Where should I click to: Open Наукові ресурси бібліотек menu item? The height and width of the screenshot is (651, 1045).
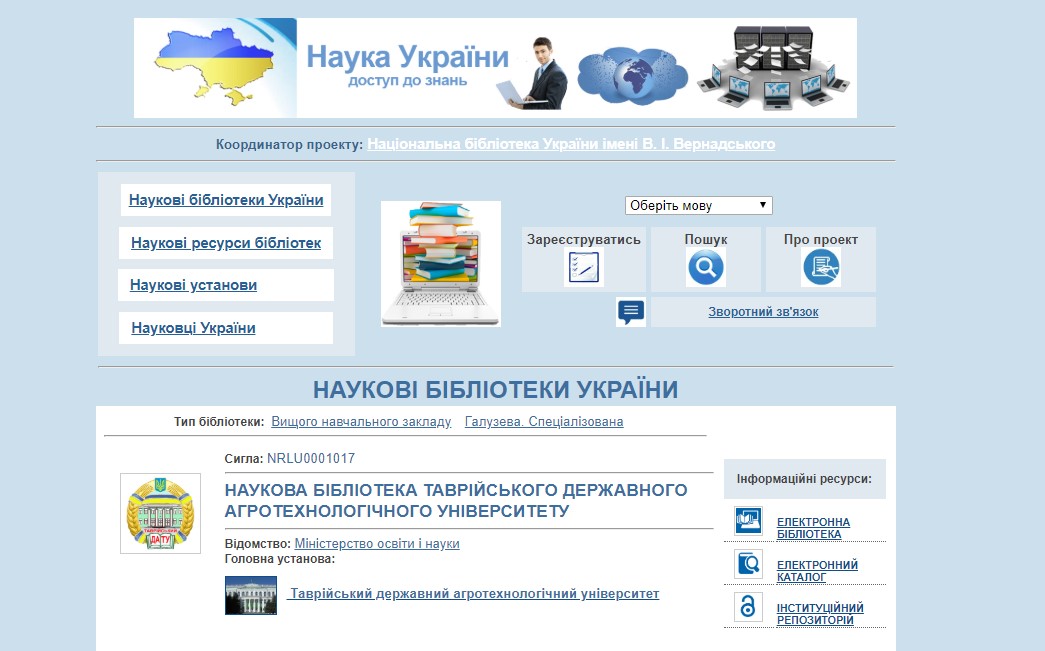(226, 243)
